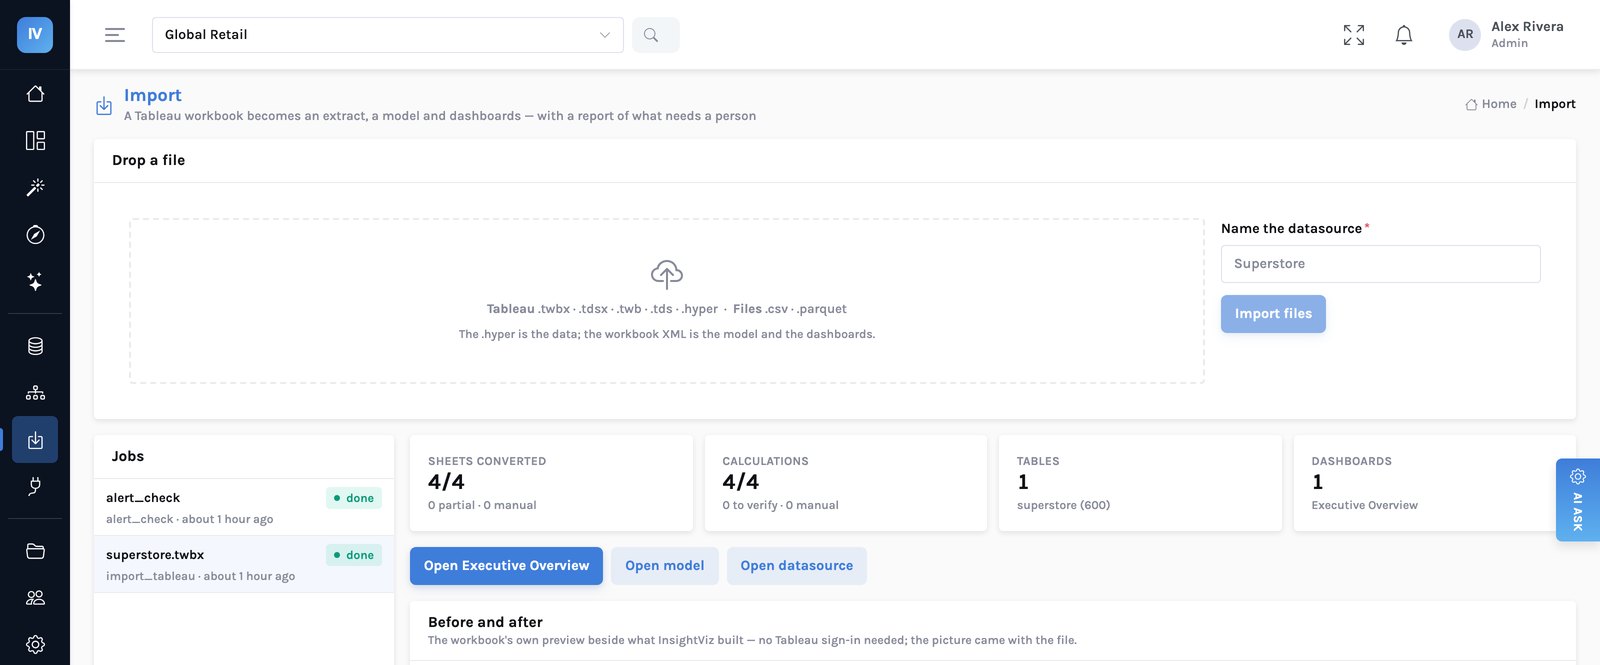Click the cloud upload icon
The height and width of the screenshot is (665, 1600).
(667, 274)
